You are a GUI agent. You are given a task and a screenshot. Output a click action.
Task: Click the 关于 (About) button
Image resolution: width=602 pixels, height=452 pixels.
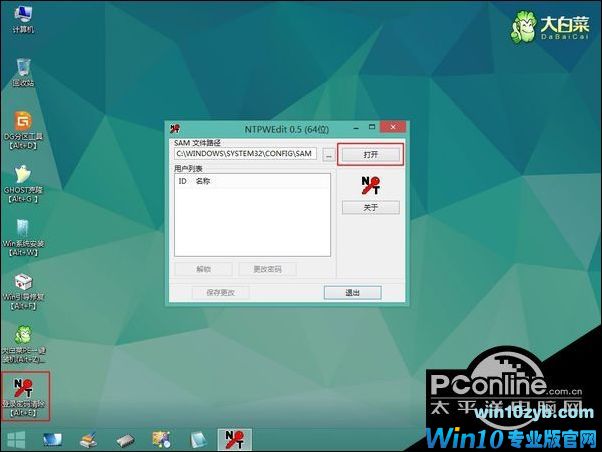click(x=370, y=208)
